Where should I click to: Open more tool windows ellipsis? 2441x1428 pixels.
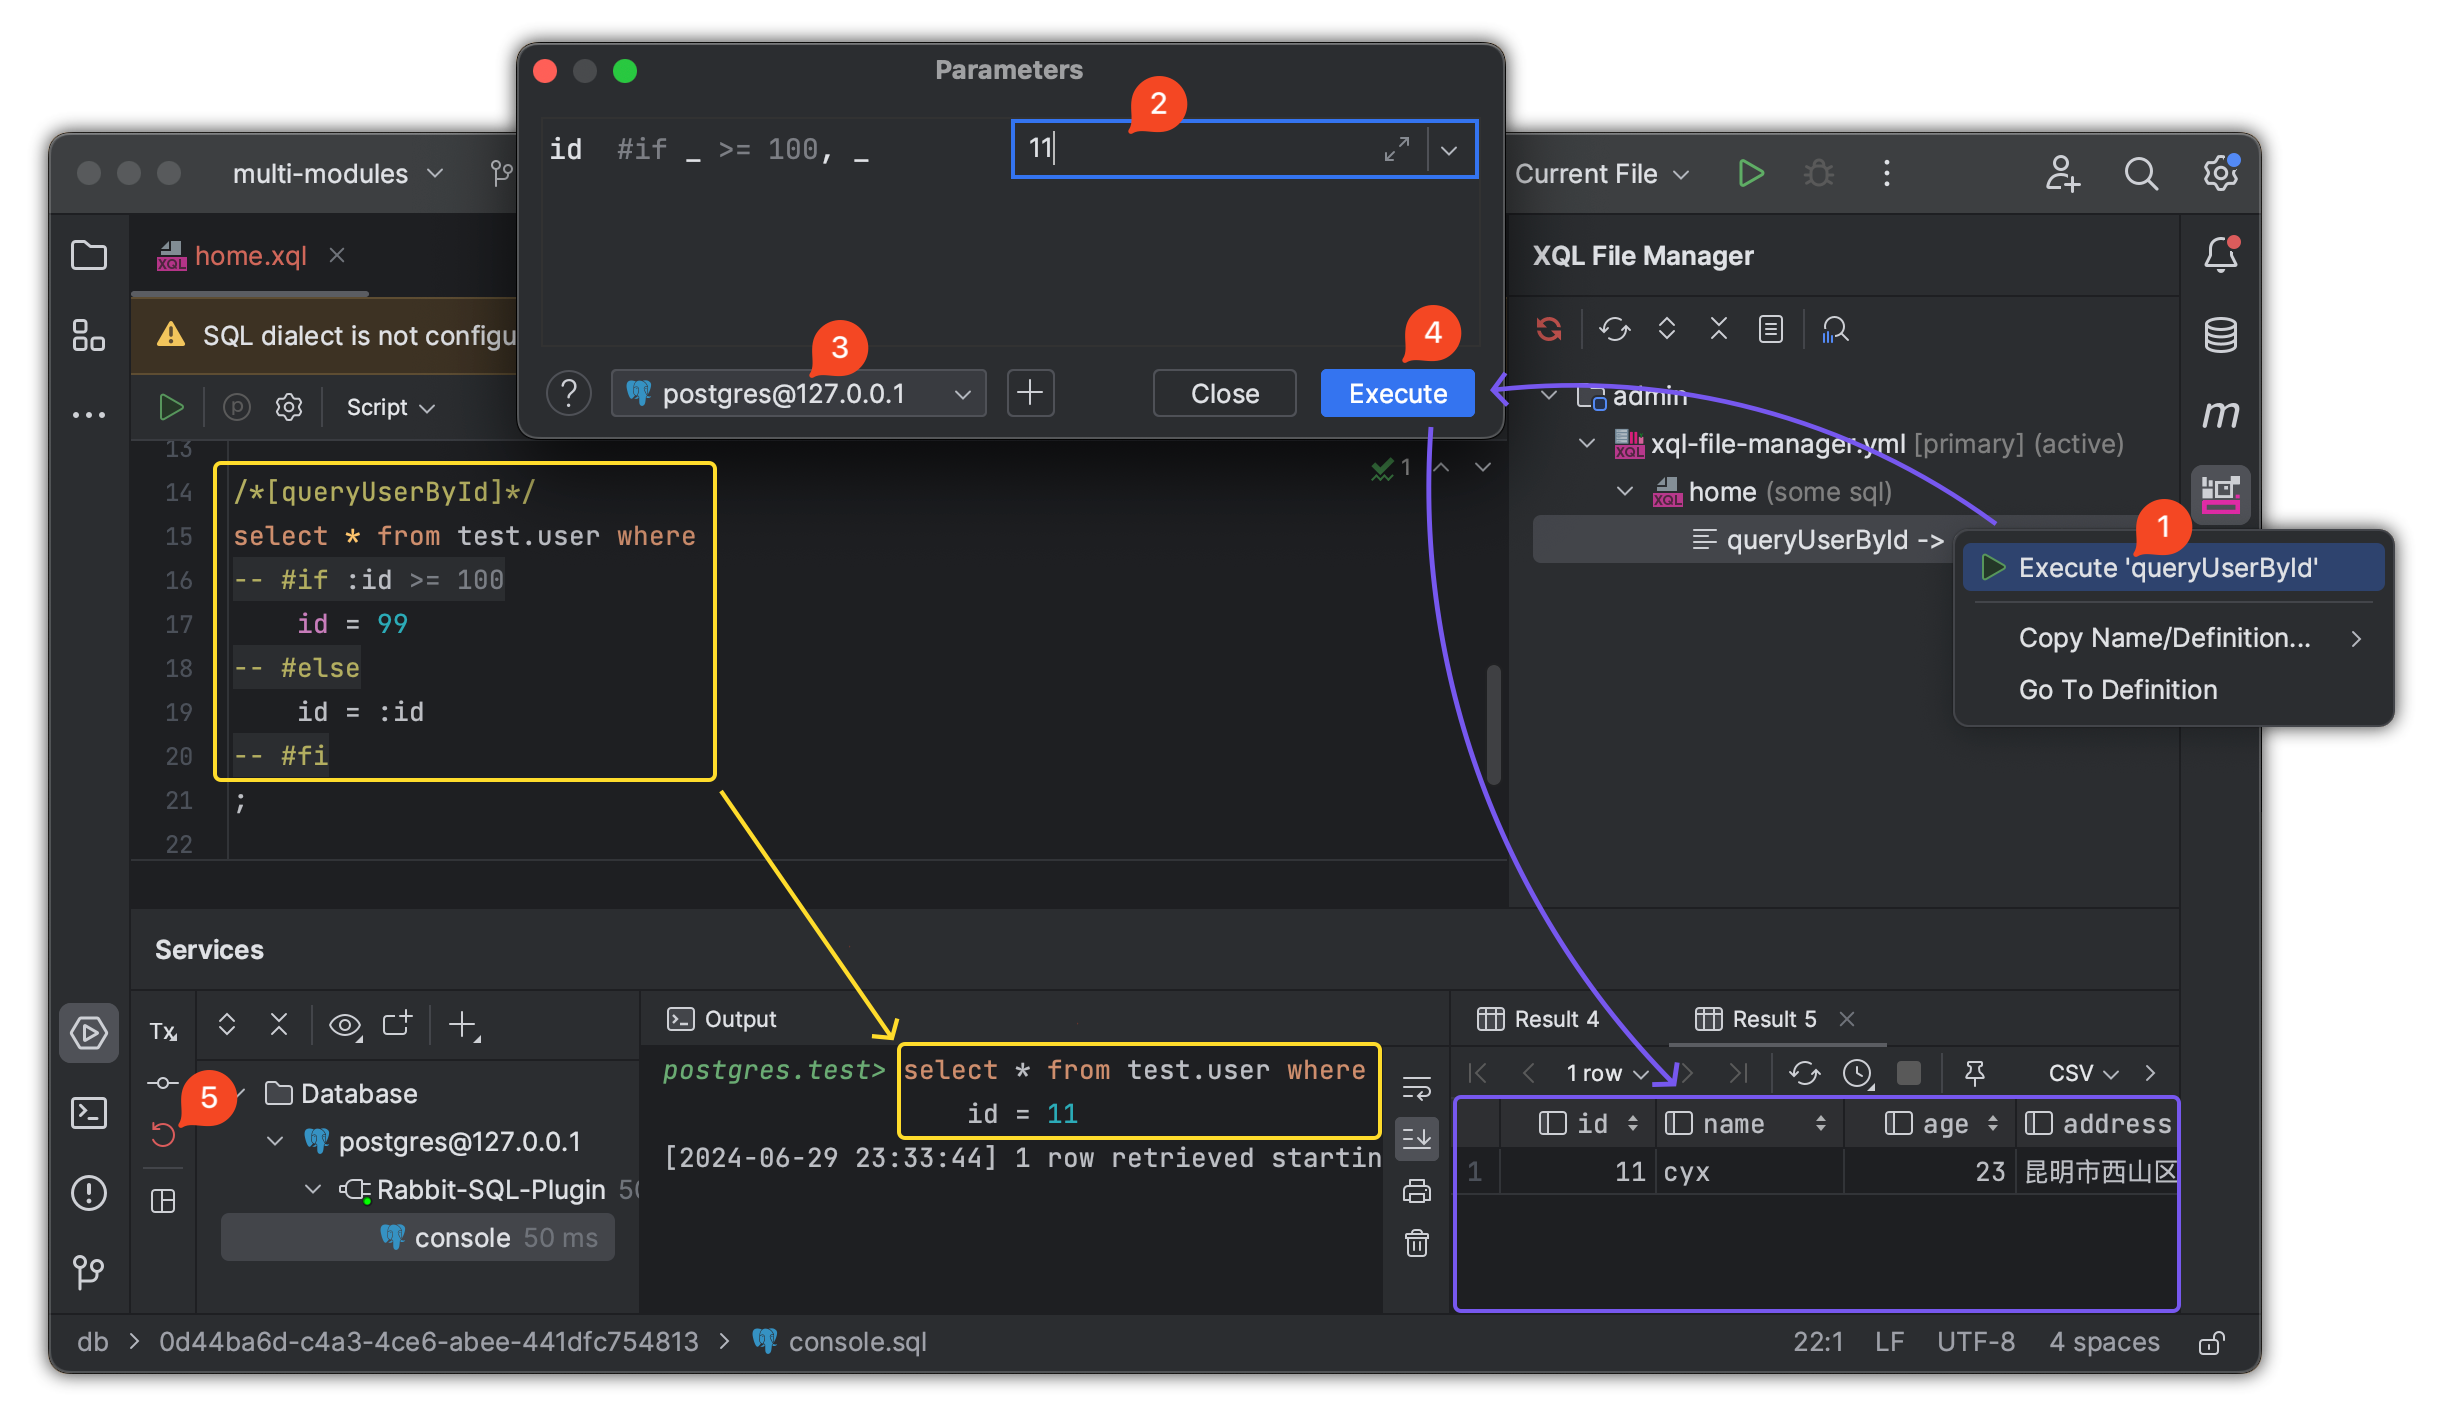point(89,413)
